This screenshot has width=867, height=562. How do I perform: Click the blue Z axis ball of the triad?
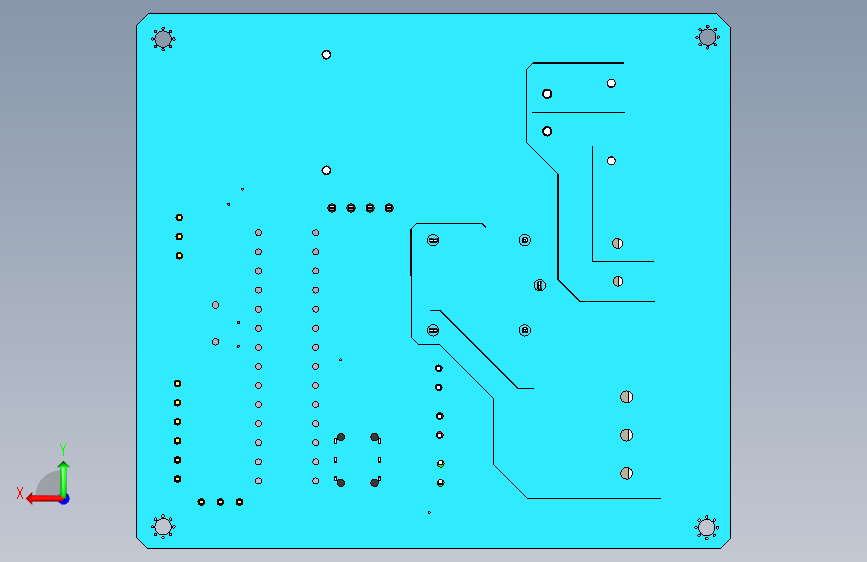pos(65,499)
